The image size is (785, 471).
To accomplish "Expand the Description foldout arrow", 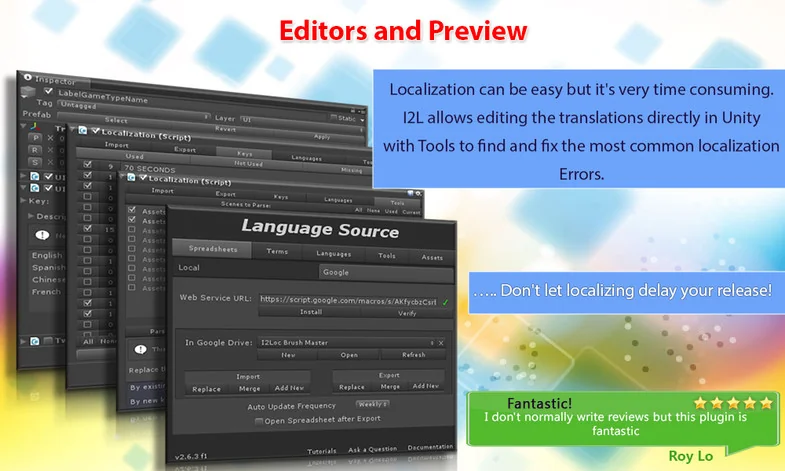I will point(31,216).
